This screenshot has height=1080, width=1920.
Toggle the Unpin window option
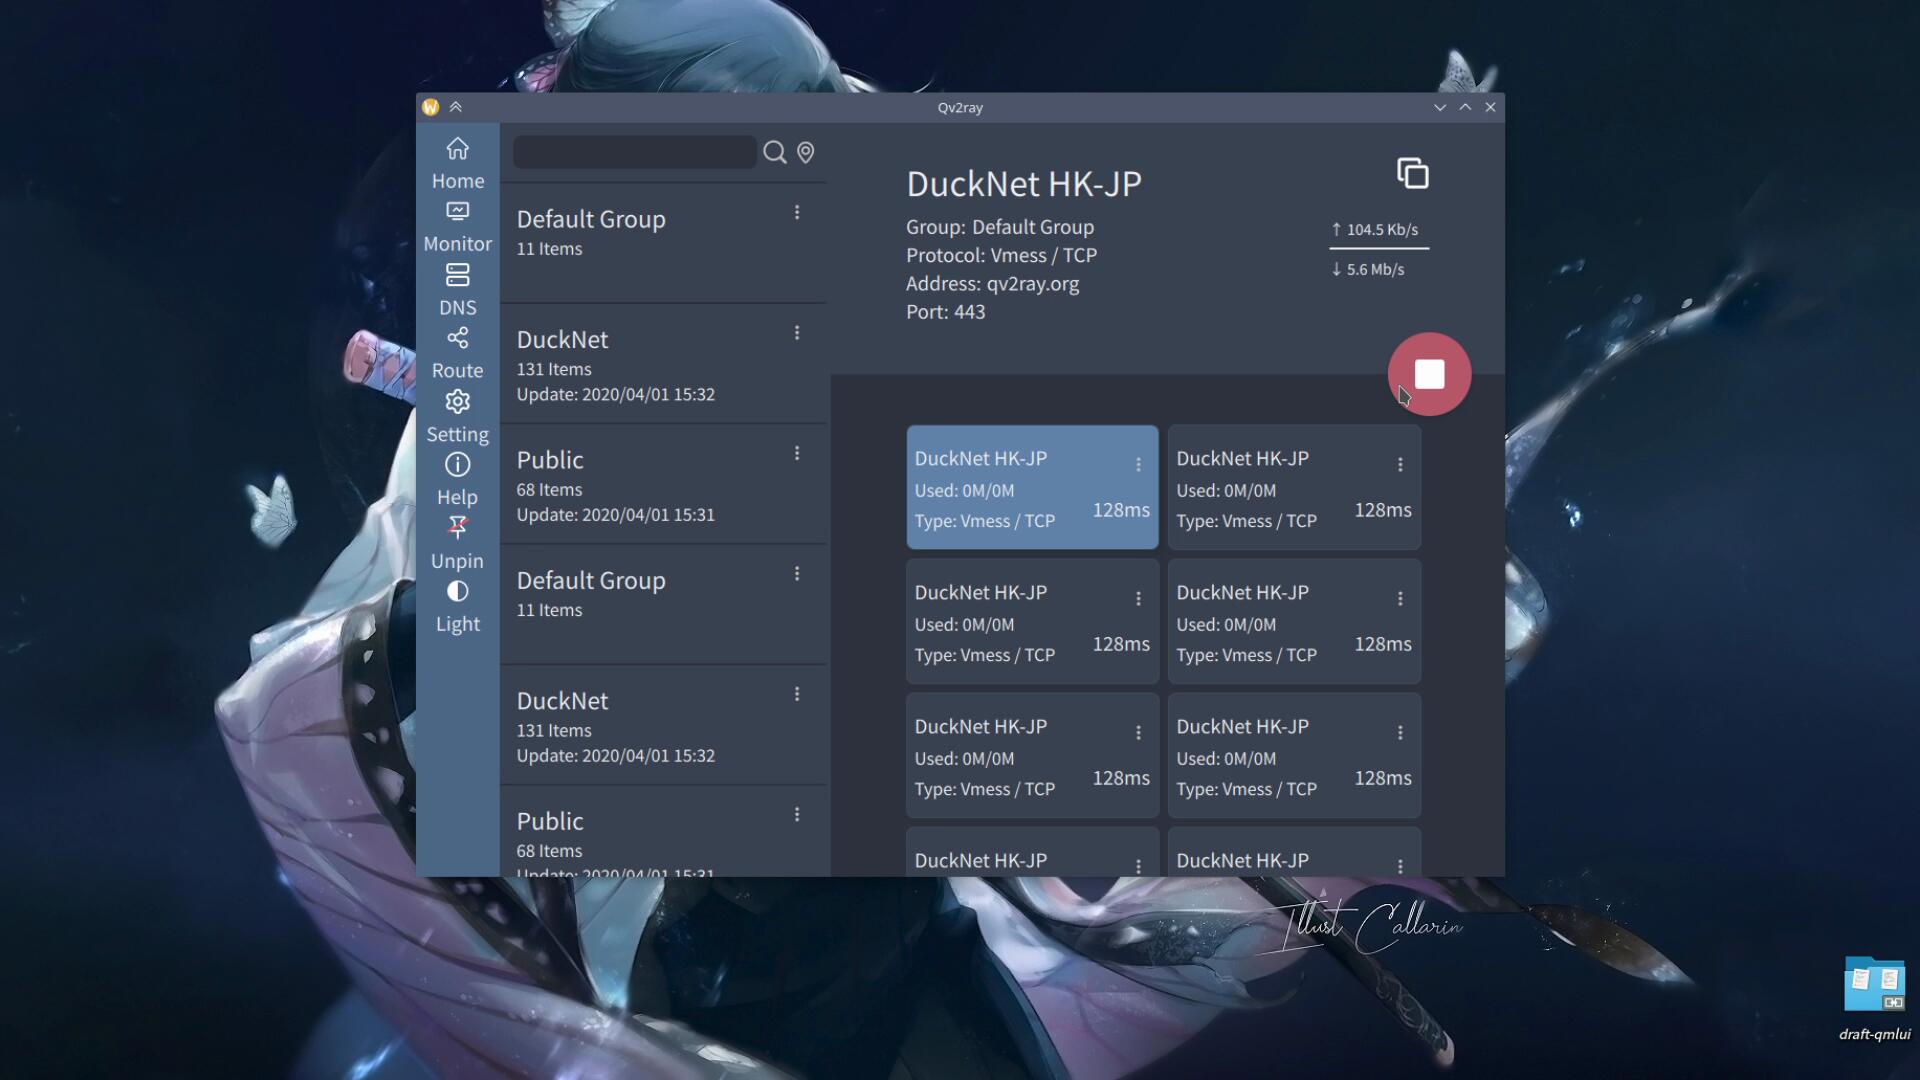pos(457,542)
